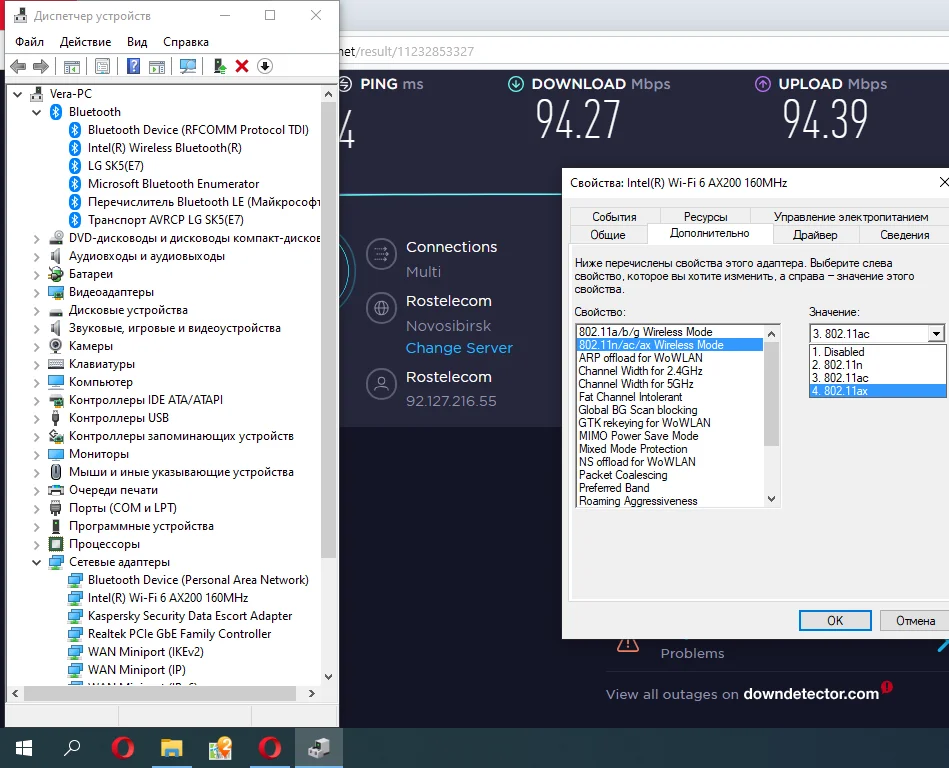
Task: Open the Вид menu
Action: [x=137, y=42]
